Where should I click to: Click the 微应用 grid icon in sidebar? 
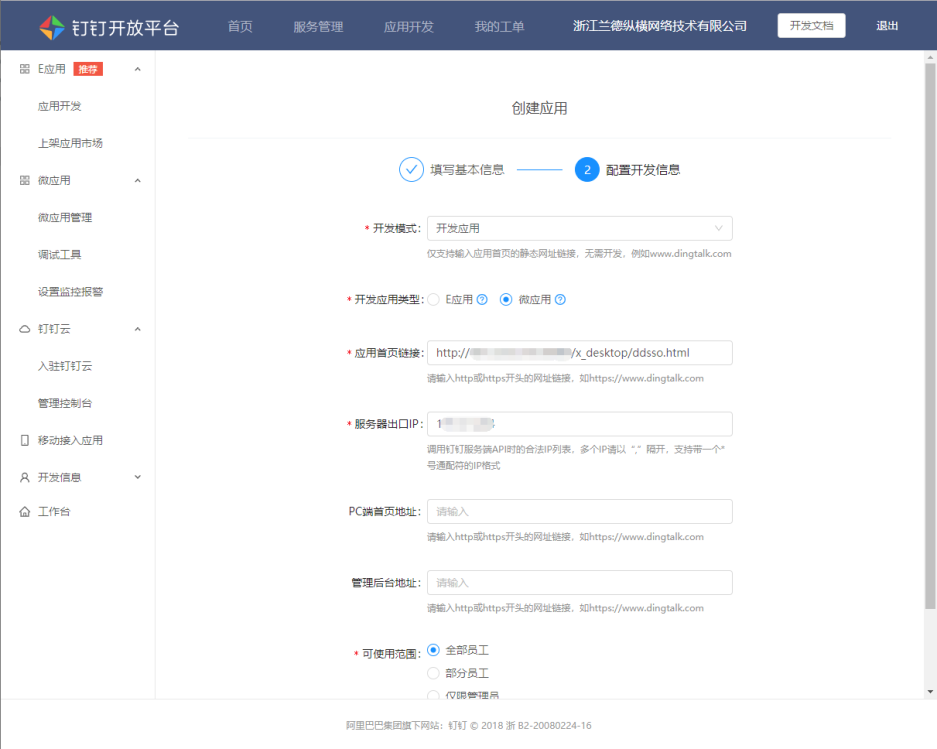click(25, 180)
